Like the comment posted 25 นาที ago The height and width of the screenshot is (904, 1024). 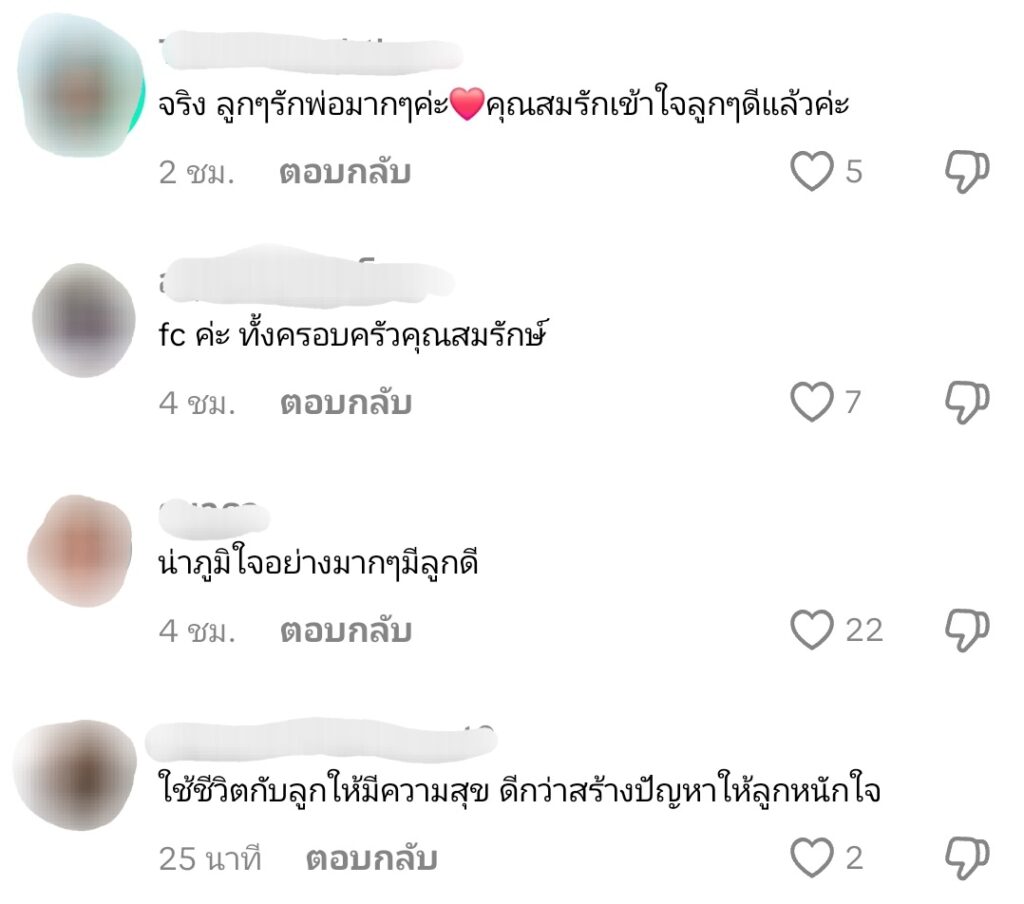click(x=812, y=858)
